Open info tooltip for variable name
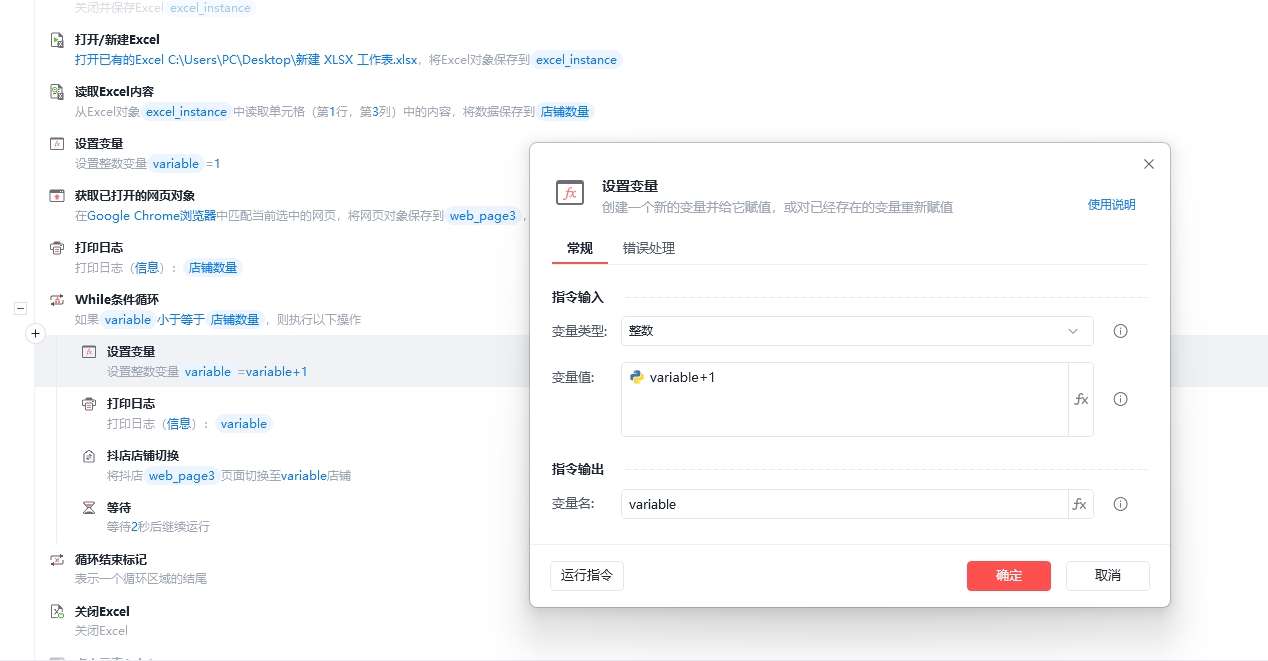 click(x=1121, y=504)
